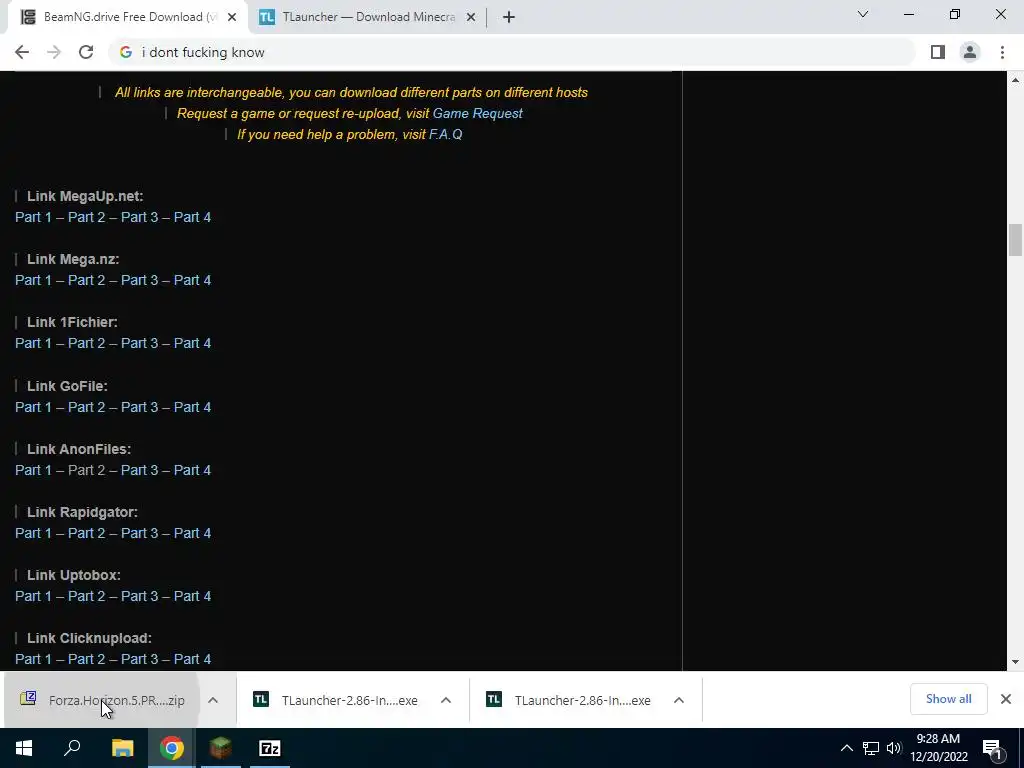
Task: Open the Windows Start menu
Action: (x=24, y=748)
